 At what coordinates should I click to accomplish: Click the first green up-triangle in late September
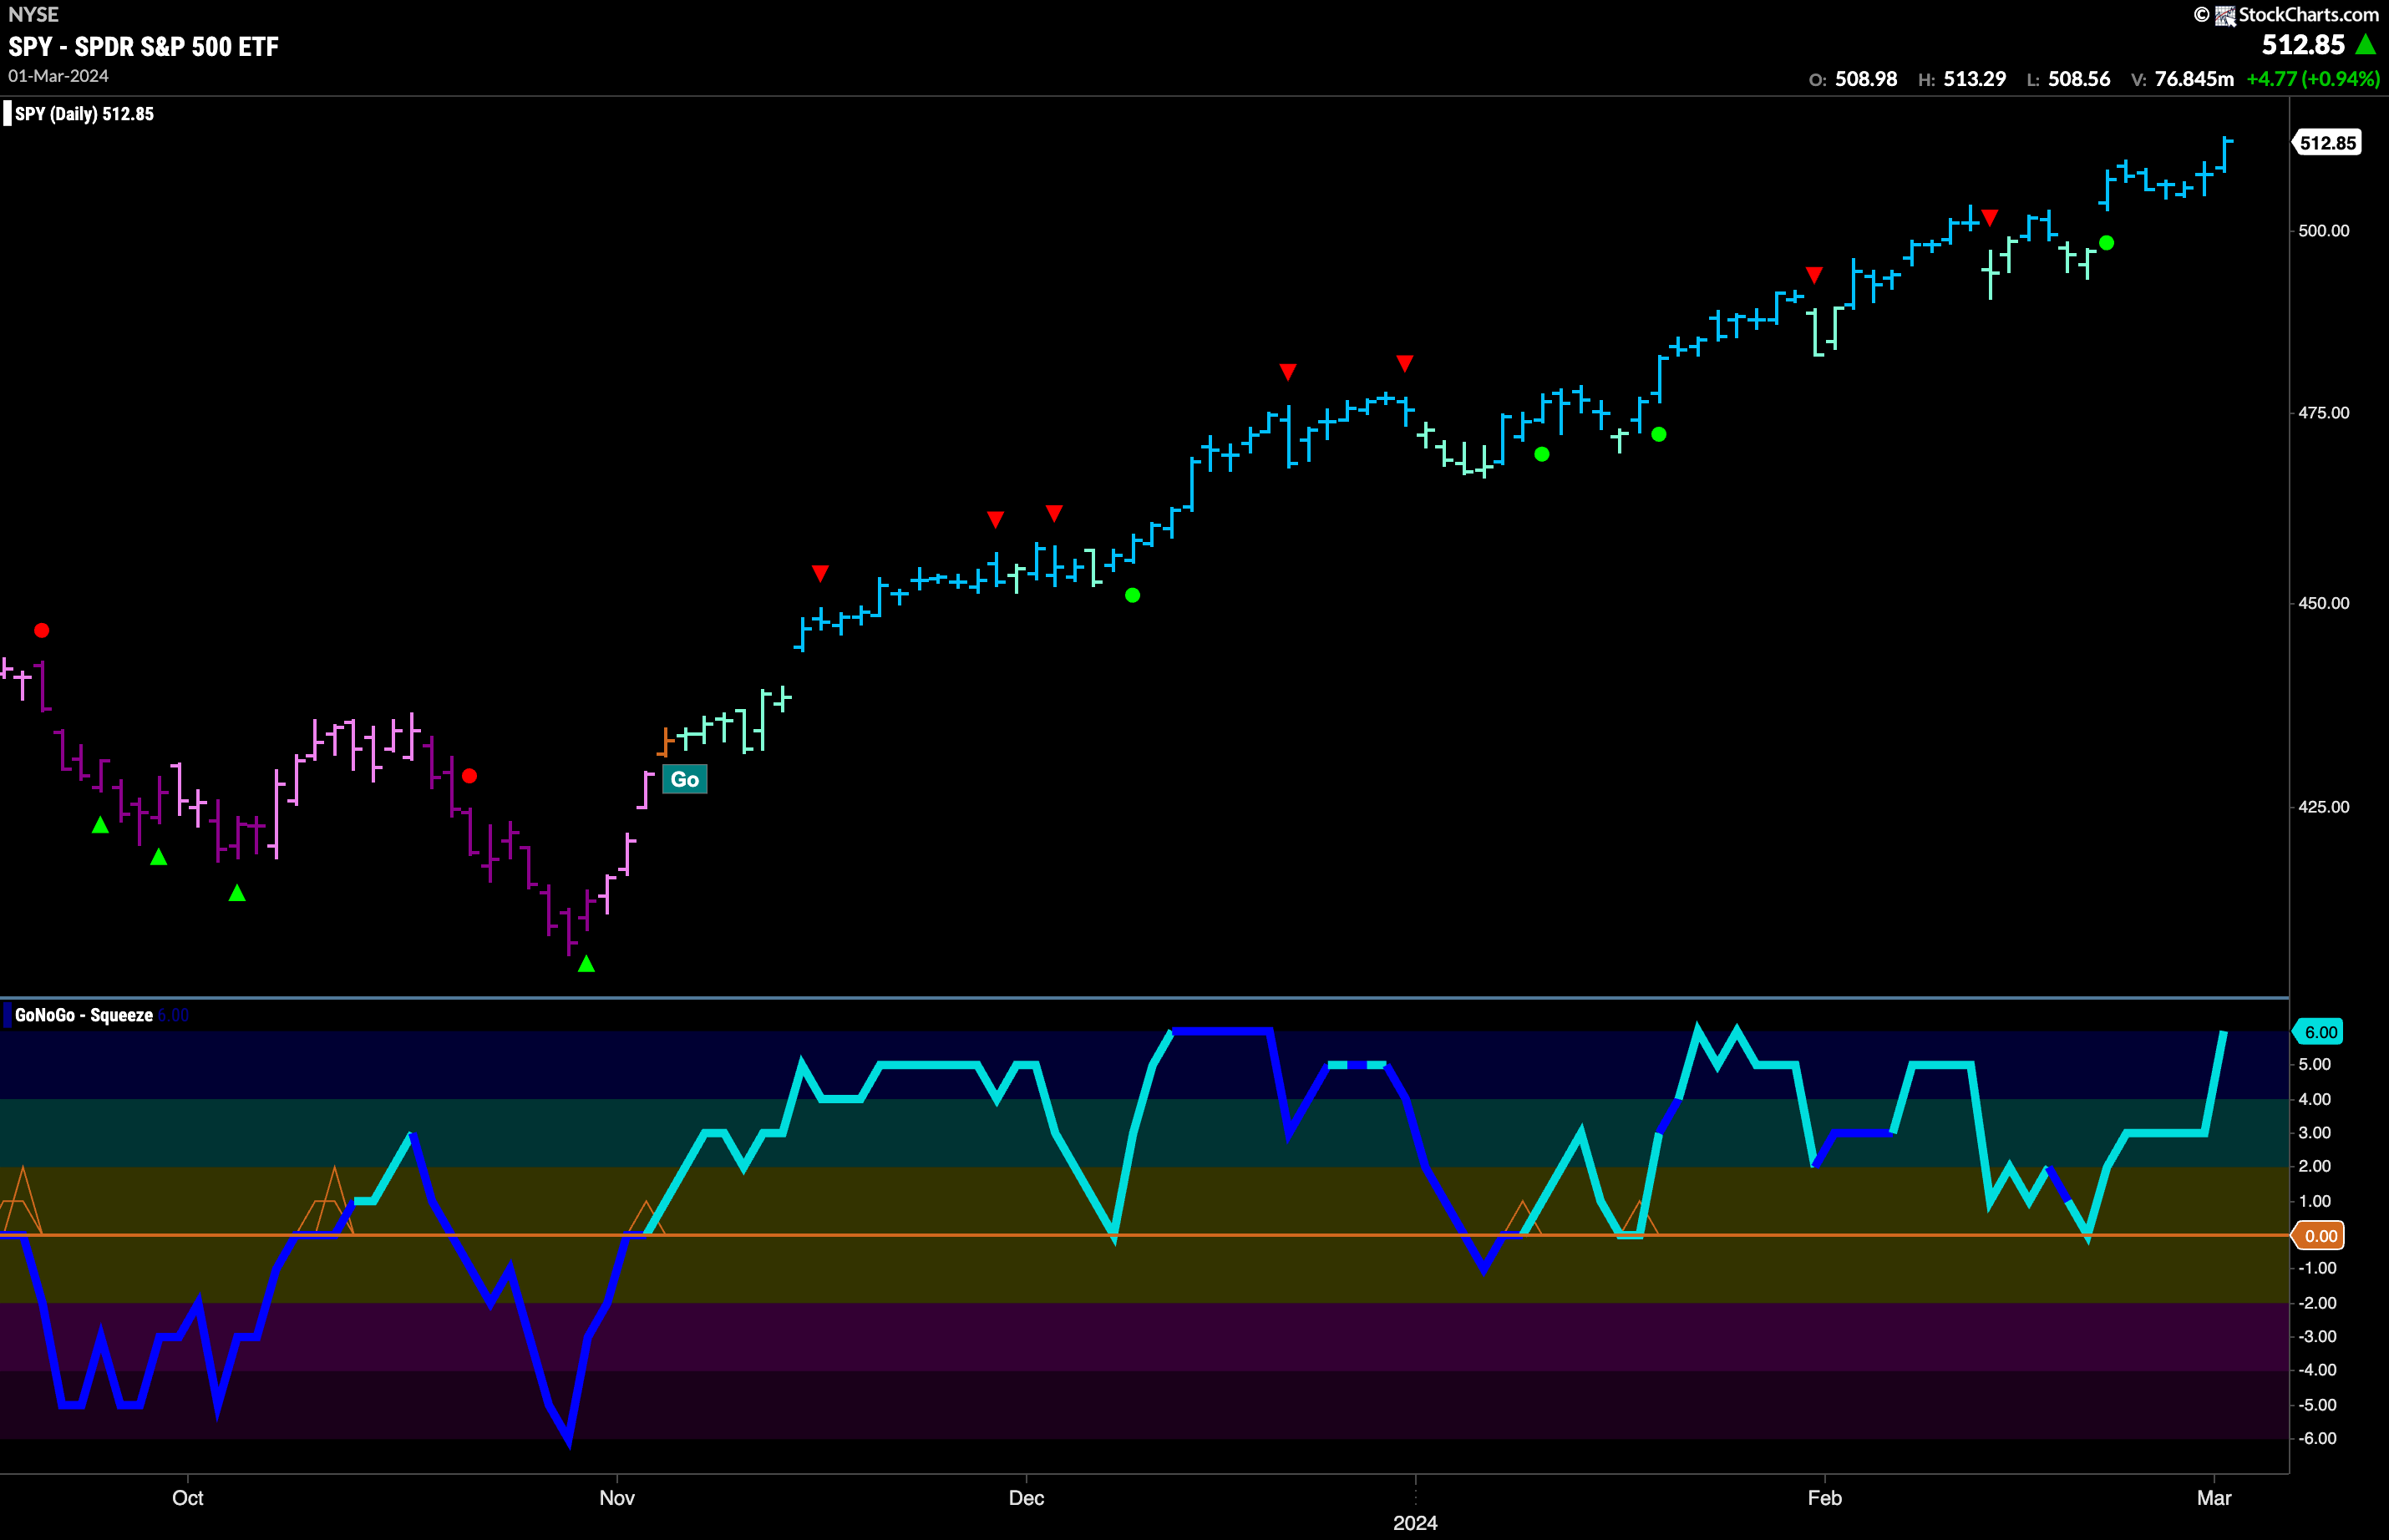(x=100, y=825)
